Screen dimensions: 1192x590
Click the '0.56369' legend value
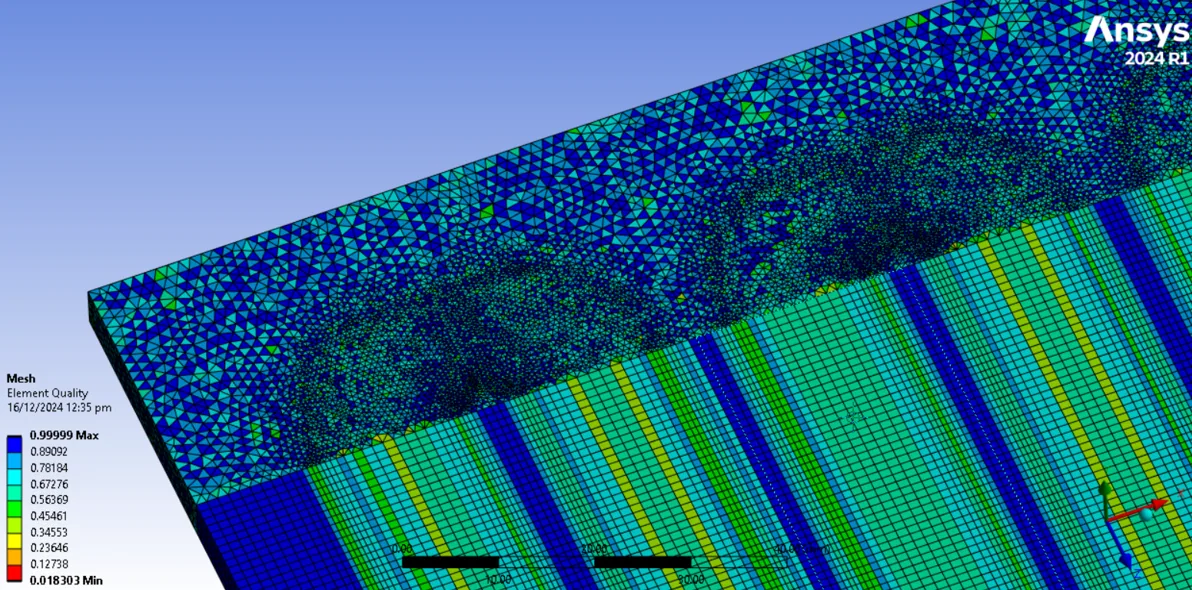(50, 500)
